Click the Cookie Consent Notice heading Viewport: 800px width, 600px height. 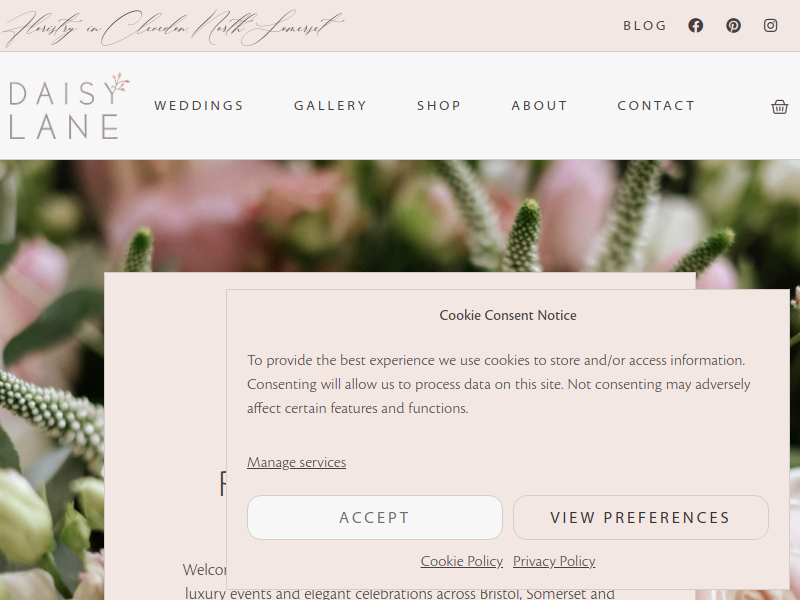[x=508, y=315]
